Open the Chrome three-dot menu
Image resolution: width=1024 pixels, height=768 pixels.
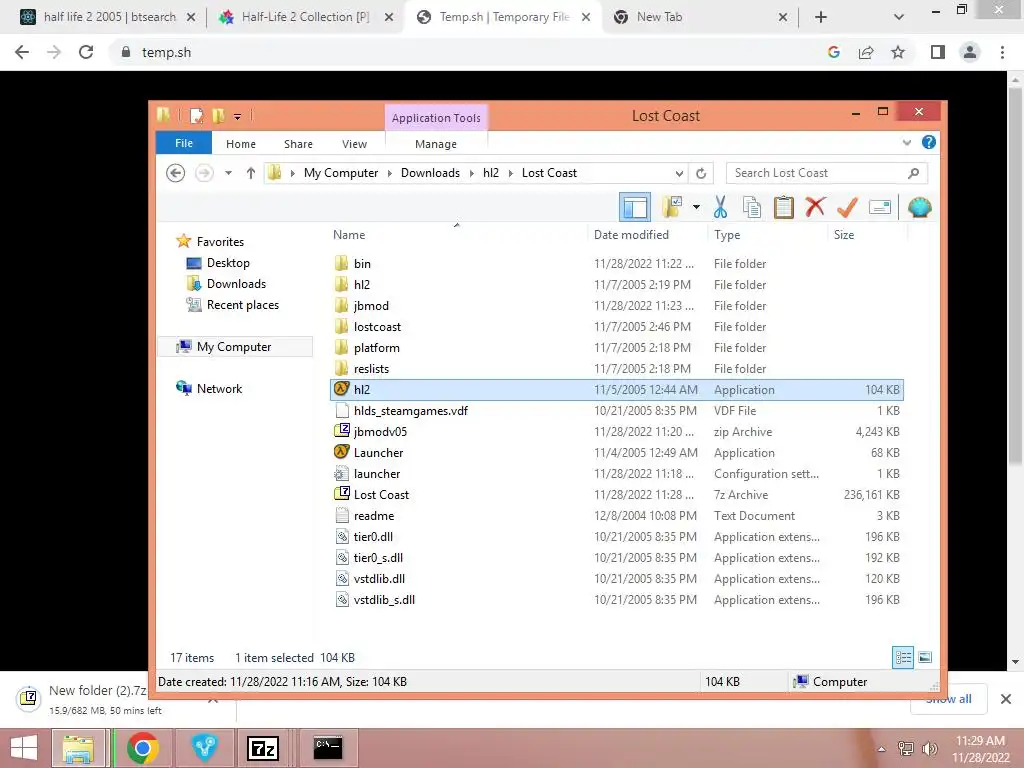(x=1002, y=52)
